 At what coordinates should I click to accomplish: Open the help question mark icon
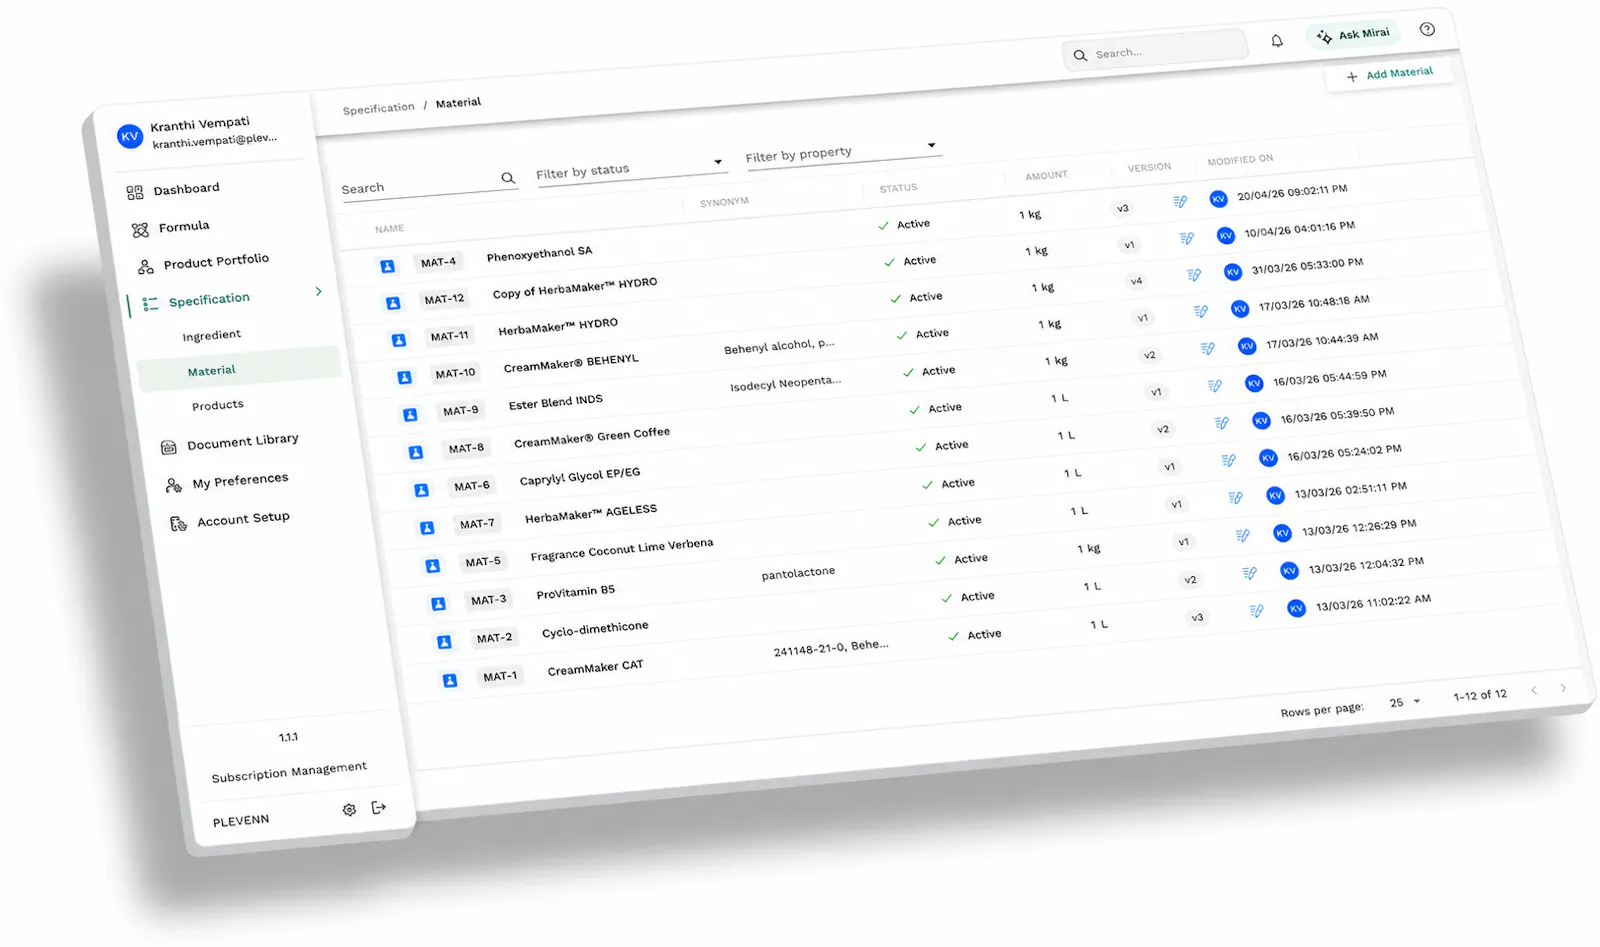pyautogui.click(x=1427, y=29)
